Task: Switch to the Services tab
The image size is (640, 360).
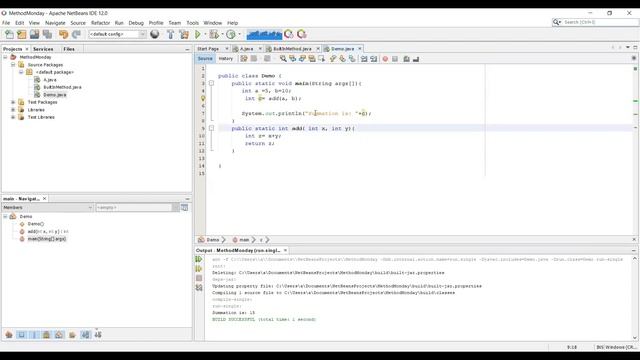Action: coord(43,49)
